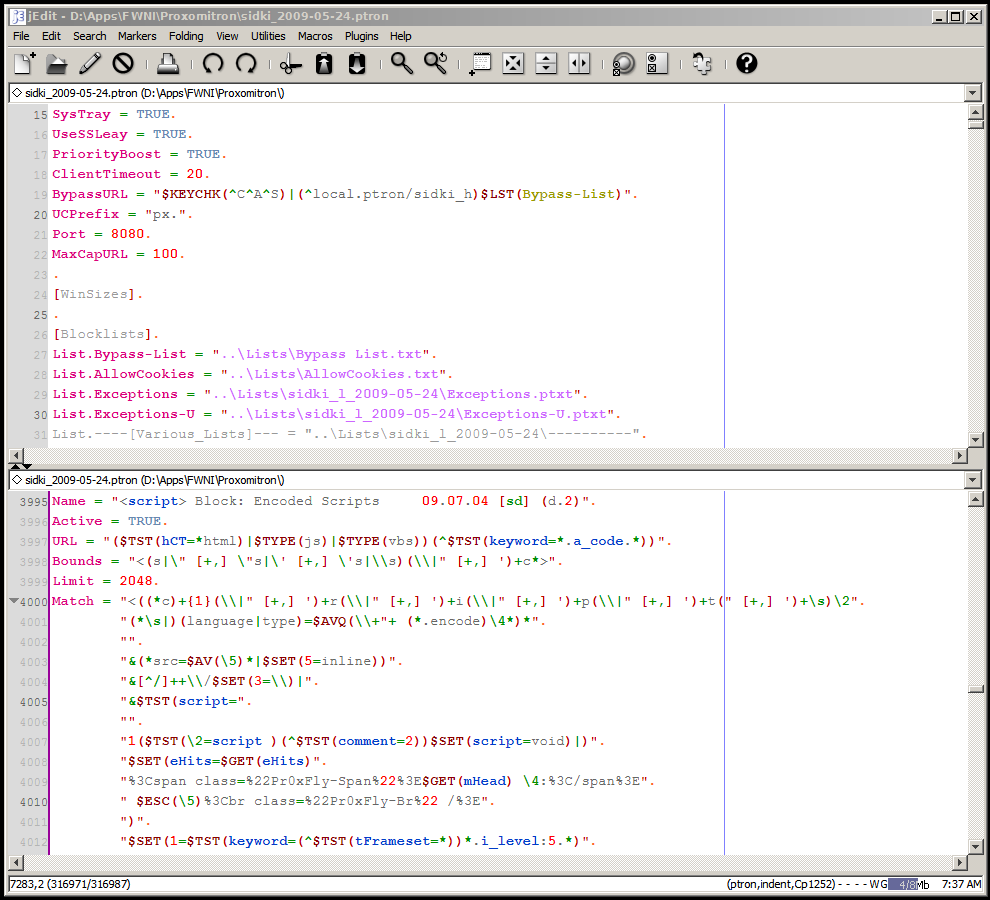Click the Cut scissors icon
The width and height of the screenshot is (990, 900).
(x=291, y=64)
